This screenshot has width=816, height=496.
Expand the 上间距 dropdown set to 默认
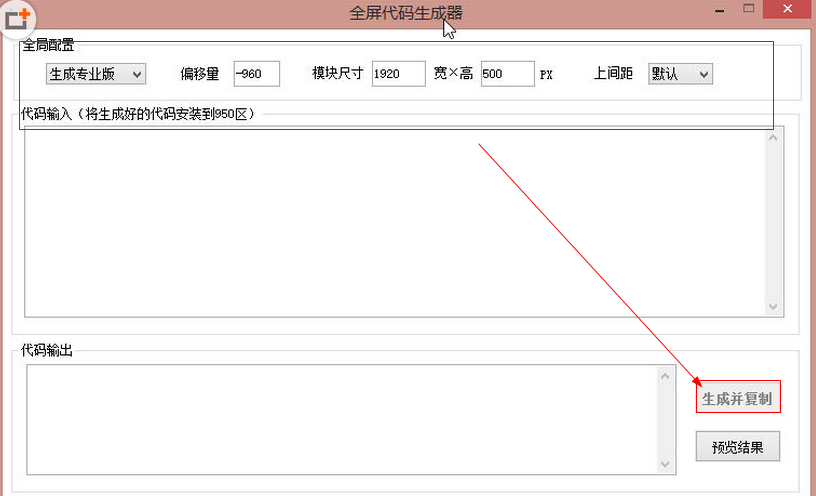tap(680, 74)
